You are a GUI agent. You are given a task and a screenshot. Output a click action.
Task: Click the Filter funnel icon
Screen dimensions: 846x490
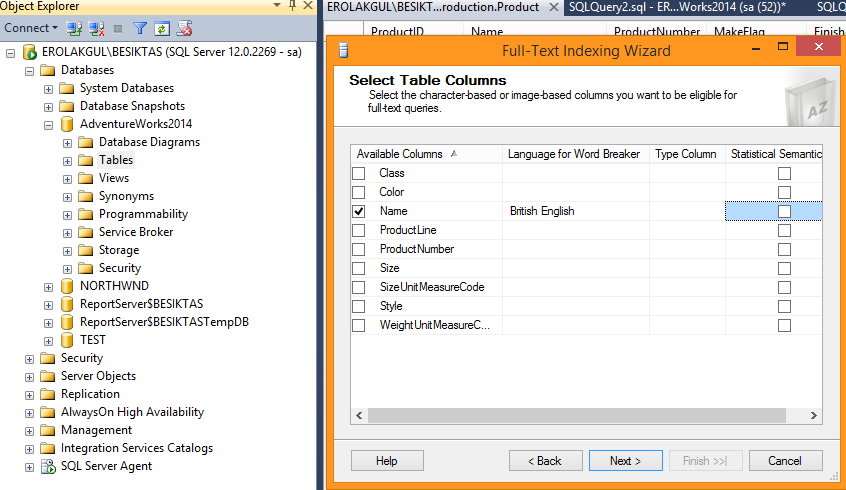click(140, 28)
